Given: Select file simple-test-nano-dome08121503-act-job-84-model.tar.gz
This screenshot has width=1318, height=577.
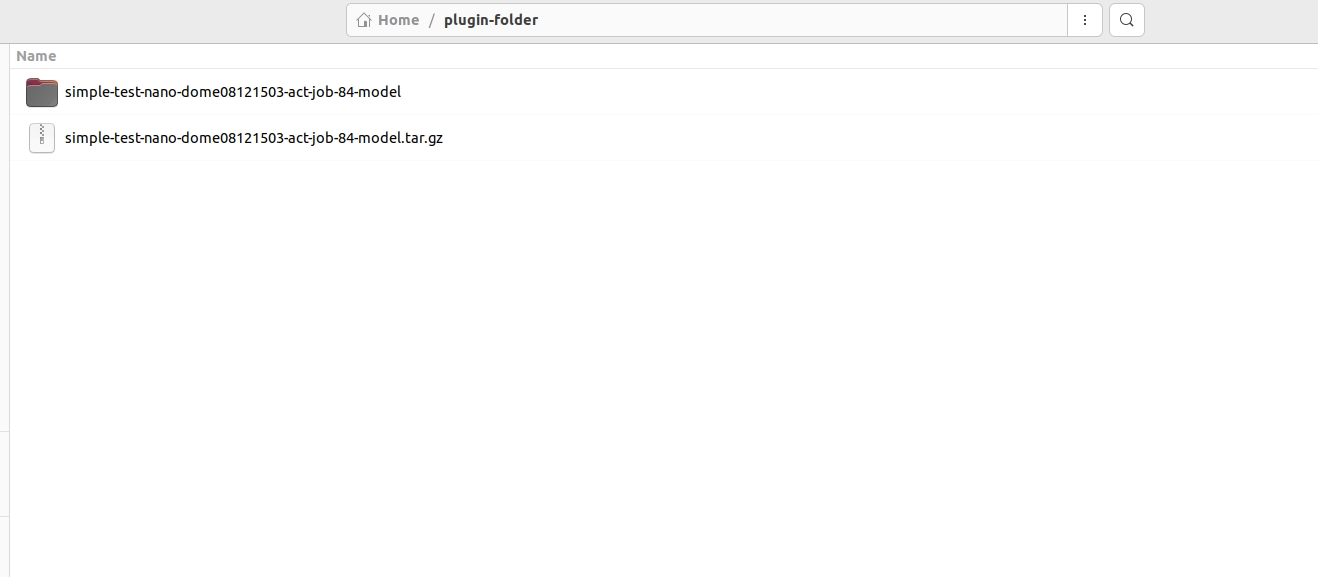Looking at the screenshot, I should point(254,138).
